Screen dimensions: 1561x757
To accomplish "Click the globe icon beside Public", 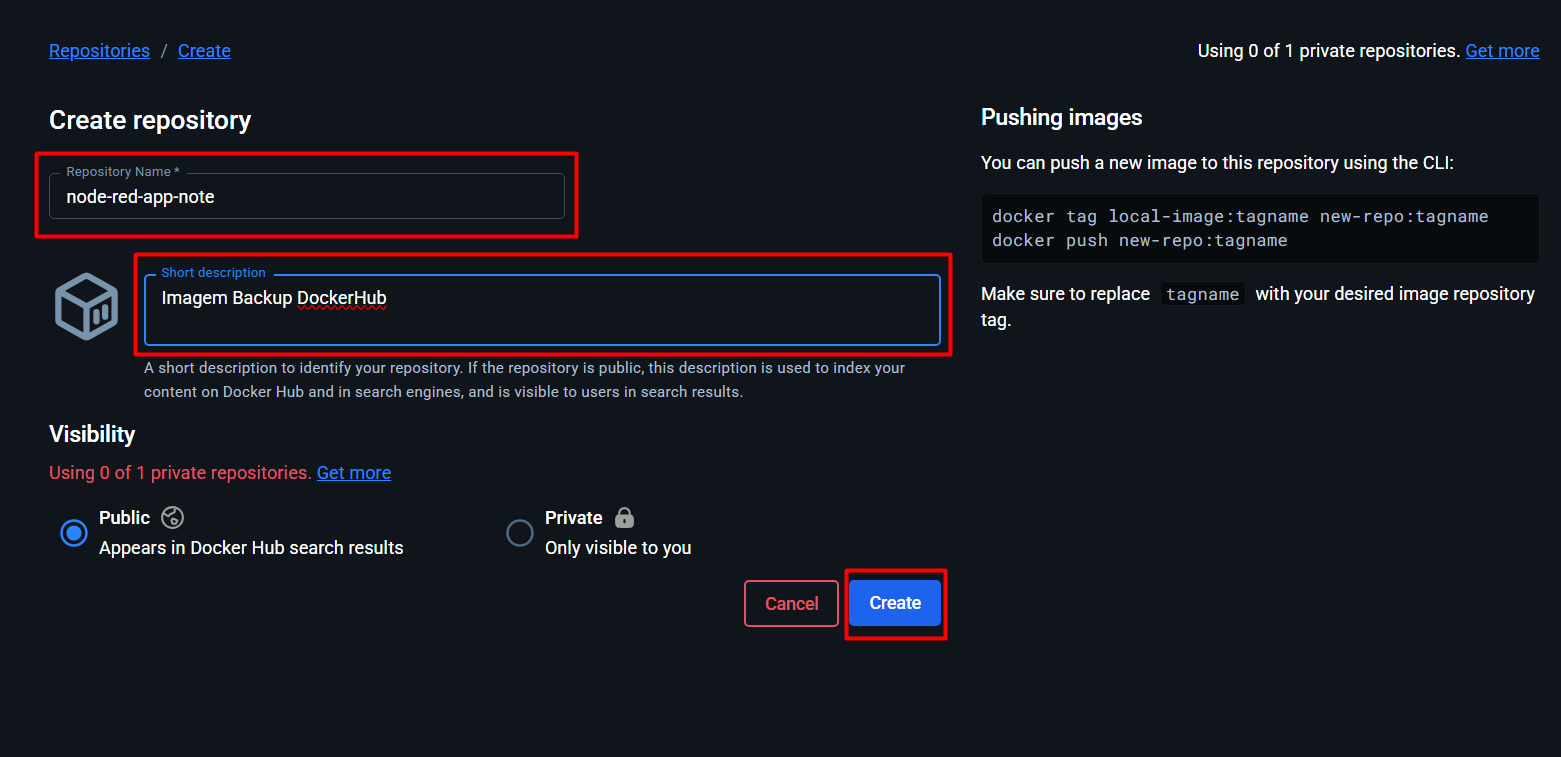I will pyautogui.click(x=172, y=517).
